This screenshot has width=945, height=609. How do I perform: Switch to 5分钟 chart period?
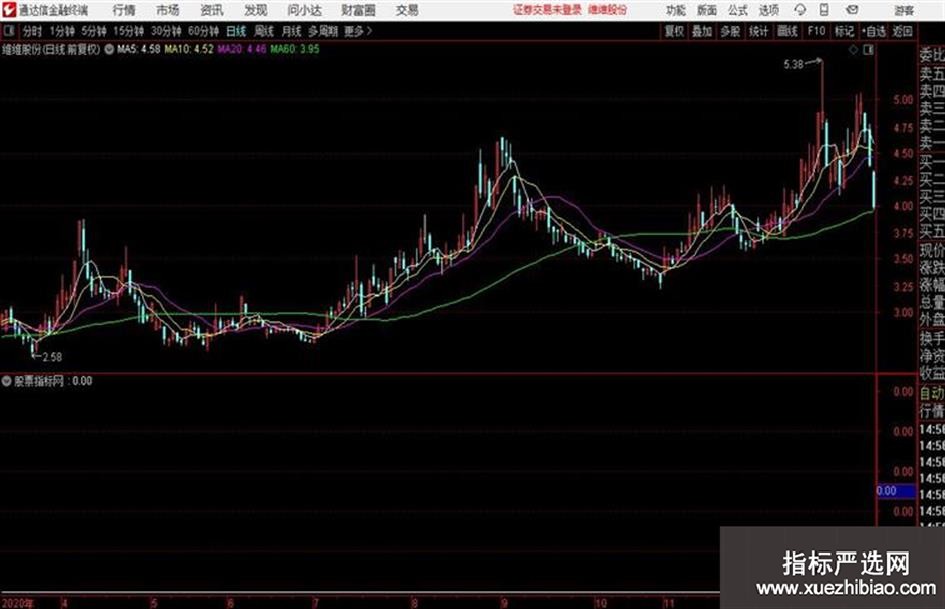94,31
